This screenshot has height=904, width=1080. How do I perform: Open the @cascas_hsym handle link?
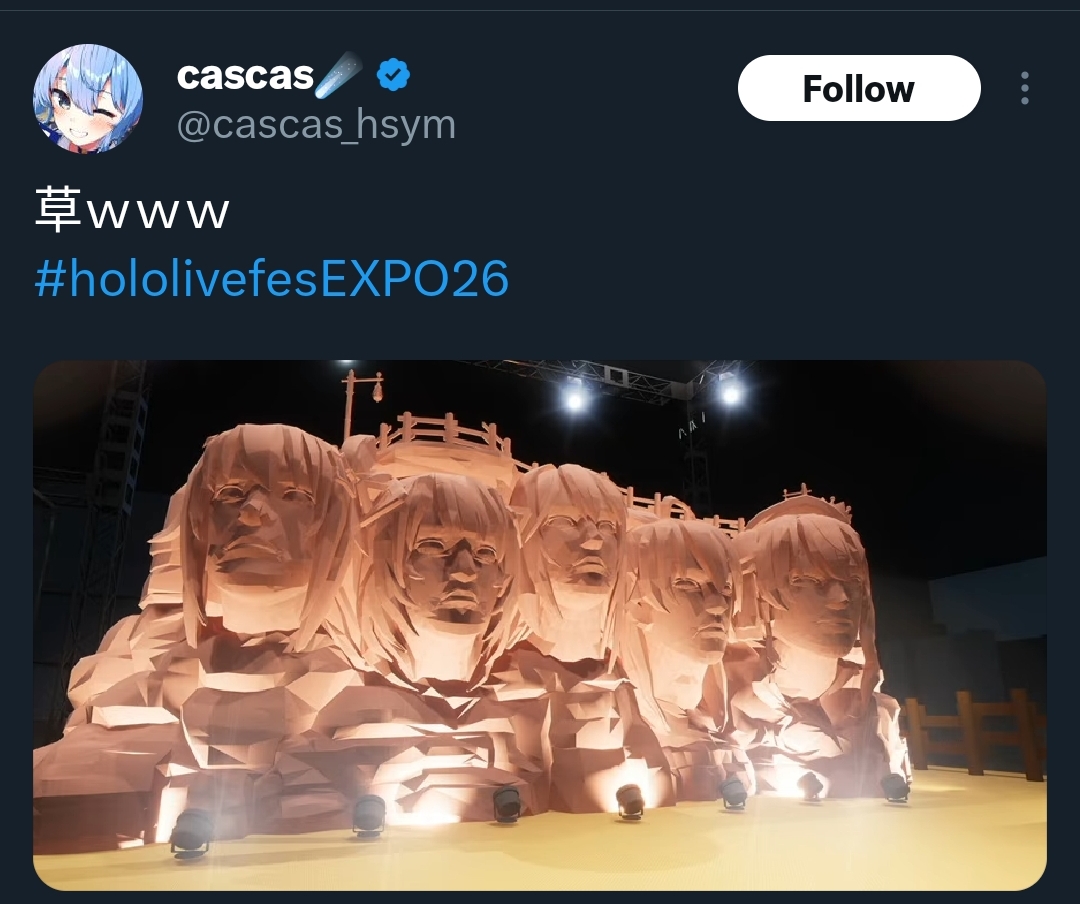click(x=316, y=125)
